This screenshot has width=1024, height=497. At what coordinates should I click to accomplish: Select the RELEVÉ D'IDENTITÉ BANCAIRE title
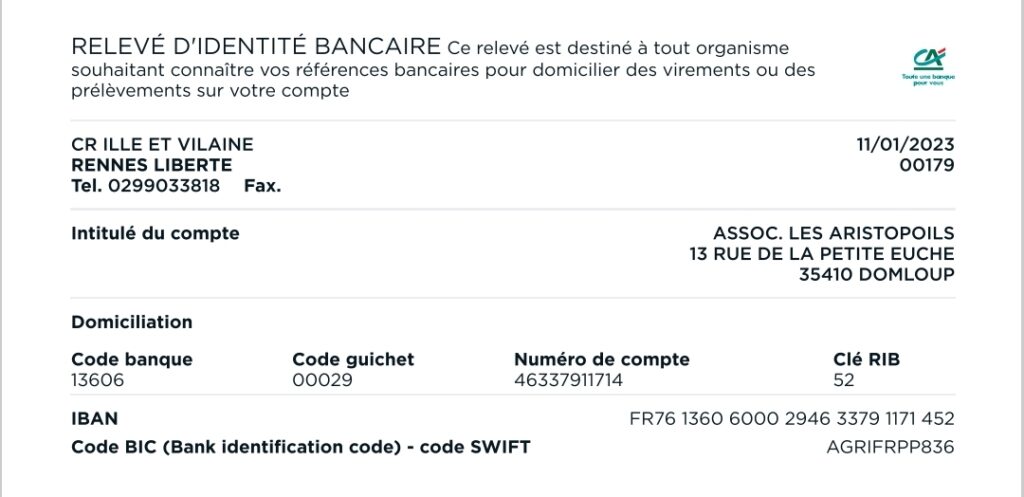[256, 47]
